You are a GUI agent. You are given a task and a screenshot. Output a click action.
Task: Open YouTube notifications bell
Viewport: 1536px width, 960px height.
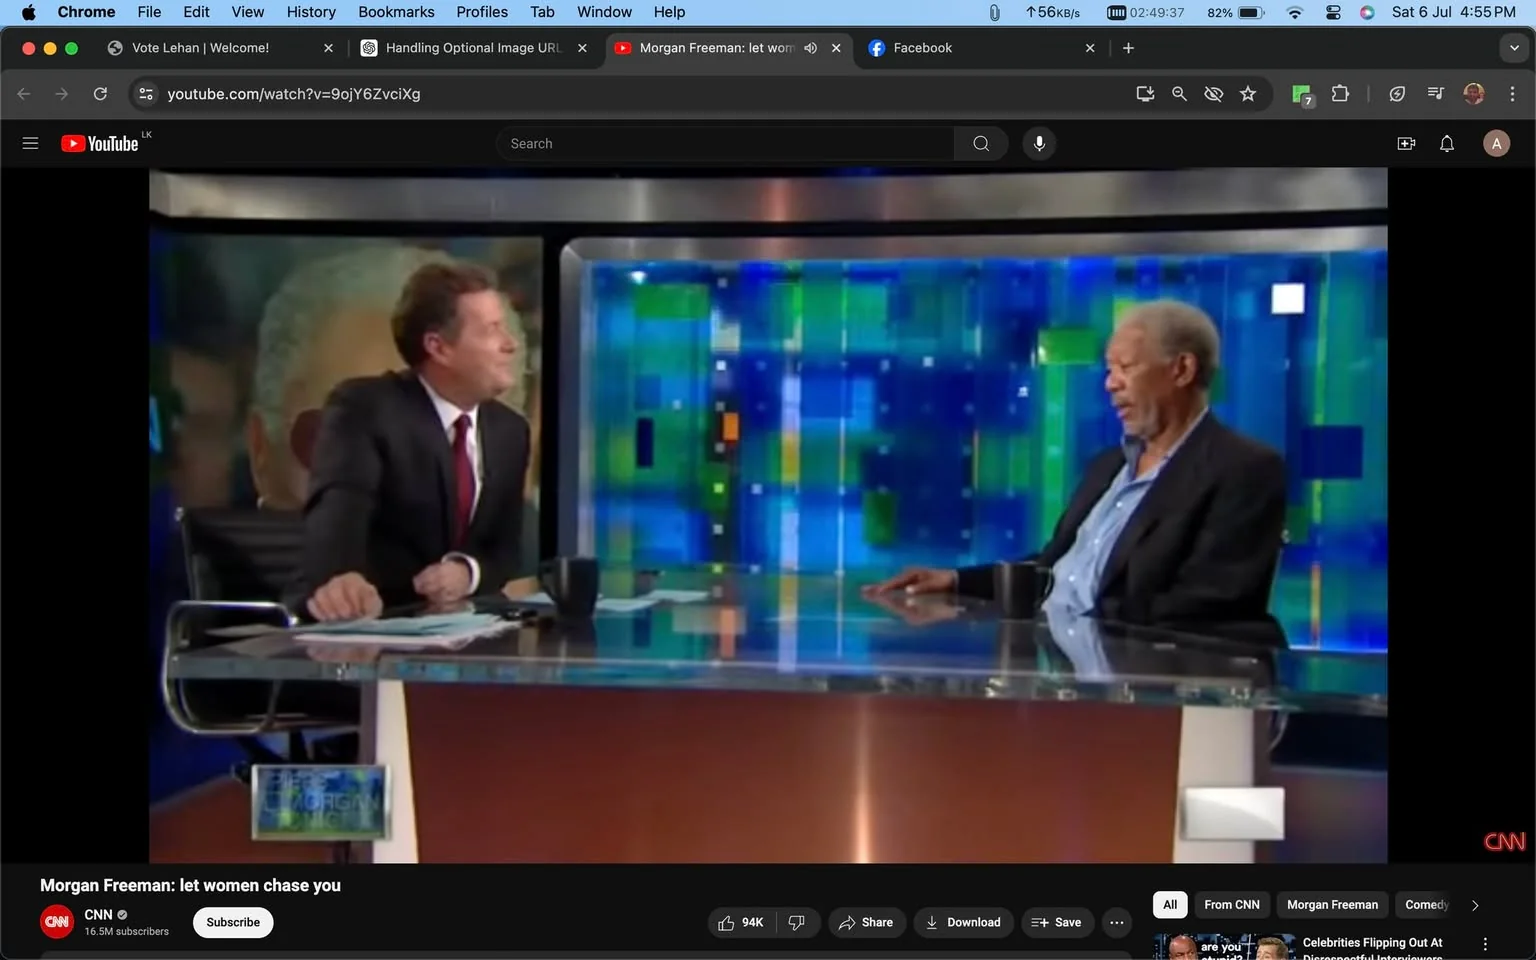(1446, 143)
